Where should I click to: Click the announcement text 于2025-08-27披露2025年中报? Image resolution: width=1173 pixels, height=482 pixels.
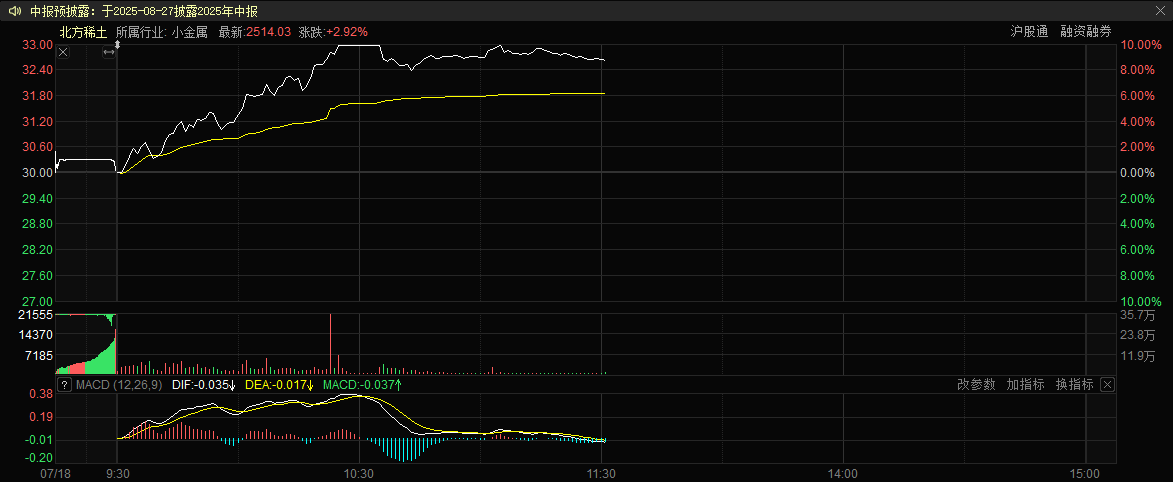[x=182, y=11]
